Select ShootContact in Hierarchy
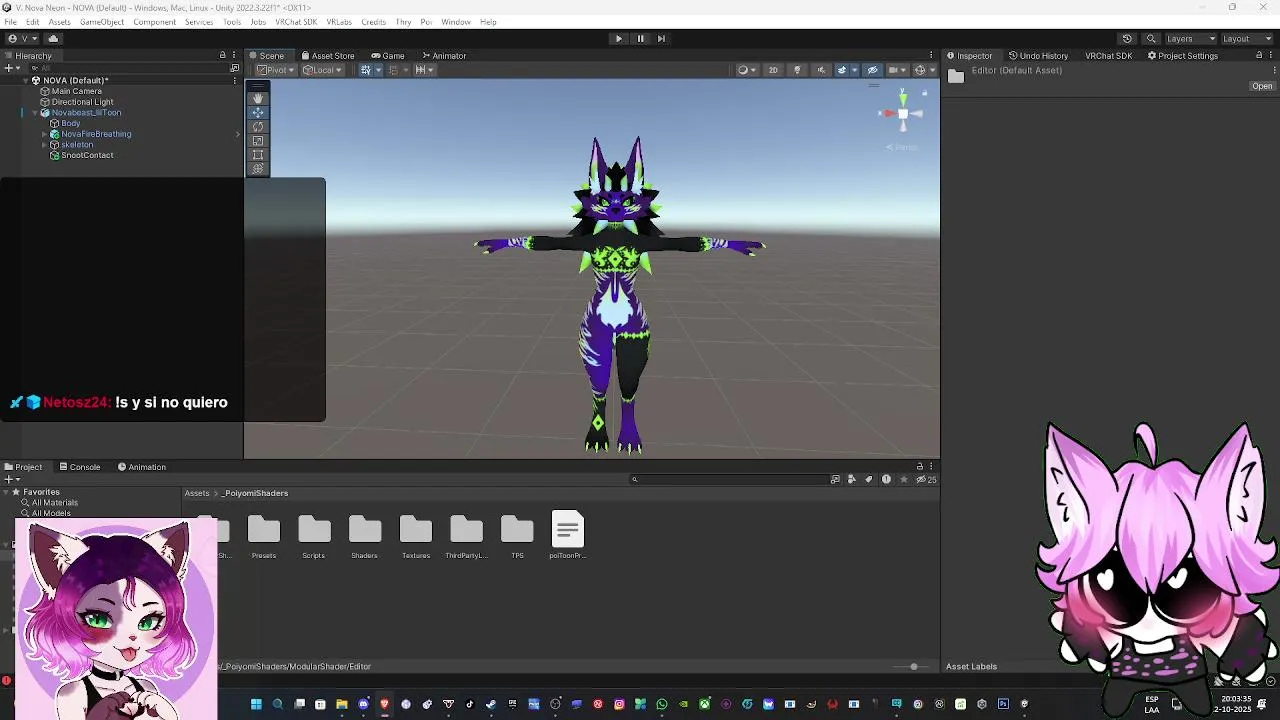The image size is (1280, 720). coord(87,156)
